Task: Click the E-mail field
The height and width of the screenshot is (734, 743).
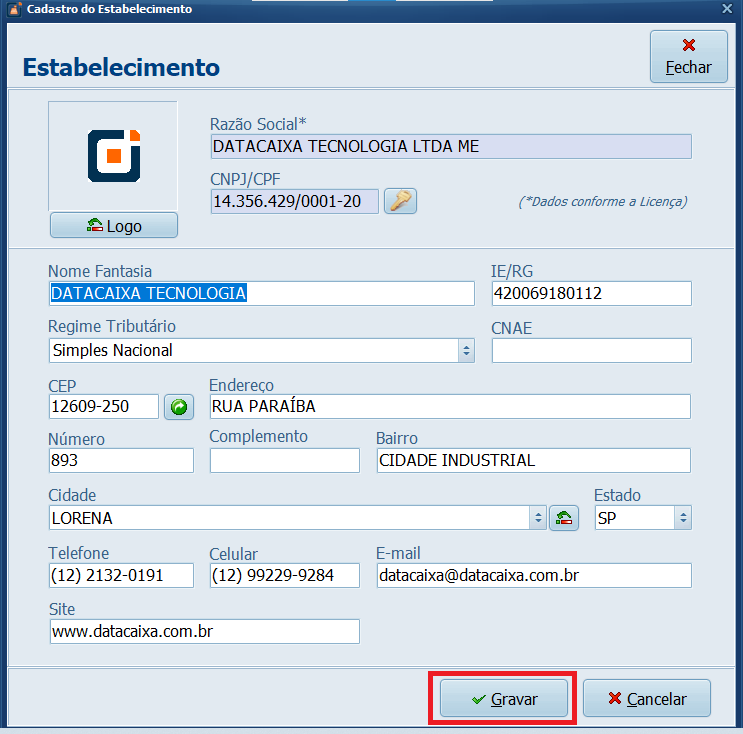Action: (534, 575)
